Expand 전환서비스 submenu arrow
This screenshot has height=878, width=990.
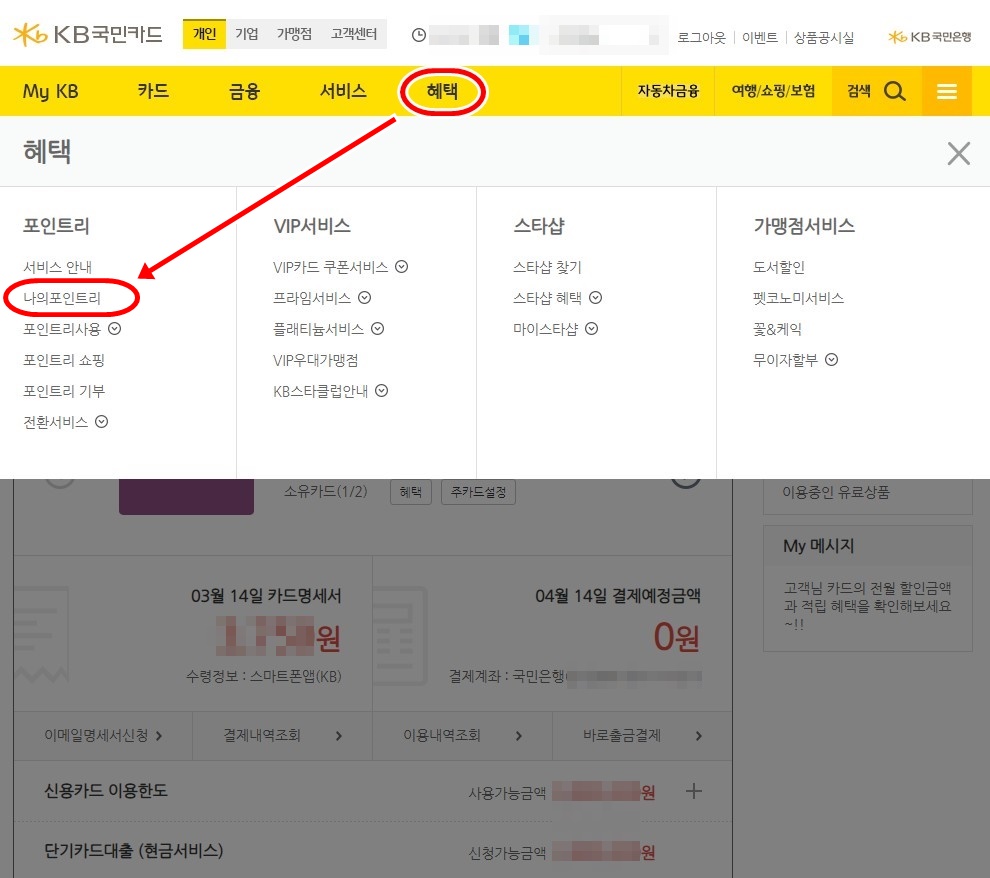(x=102, y=421)
